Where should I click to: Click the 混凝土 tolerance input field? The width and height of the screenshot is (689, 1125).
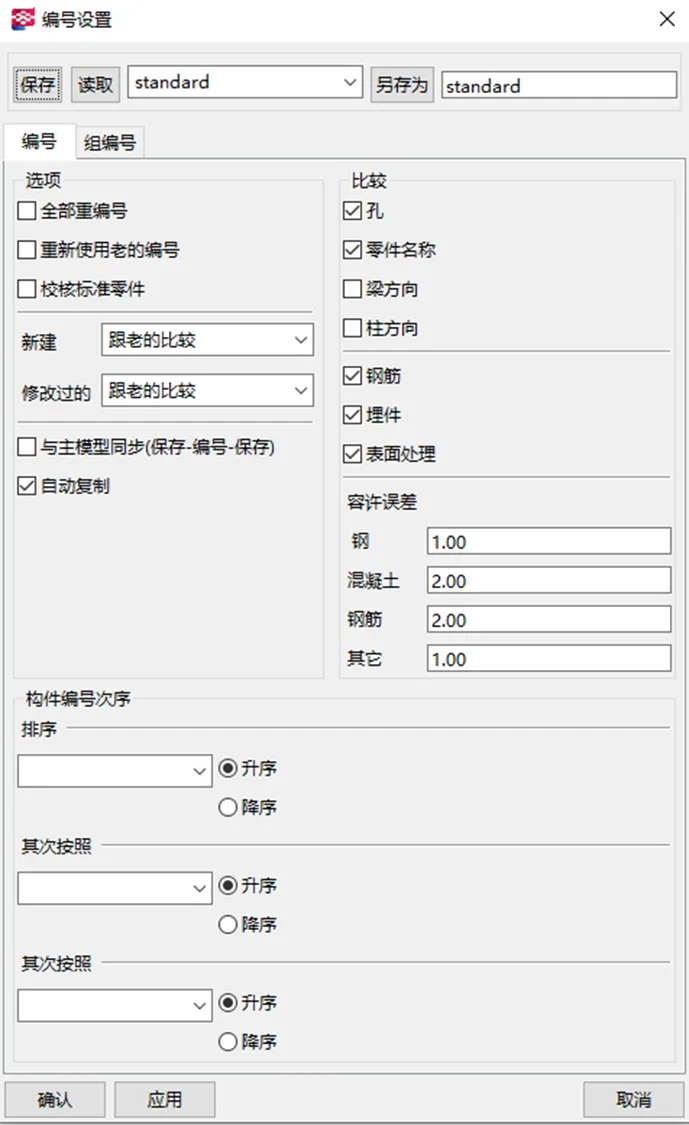click(548, 581)
